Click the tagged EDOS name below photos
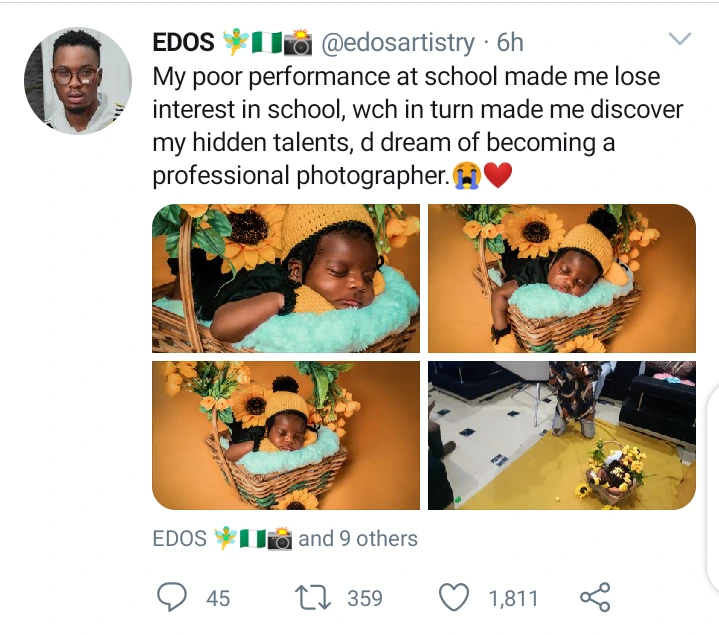Image resolution: width=719 pixels, height=635 pixels. point(180,538)
